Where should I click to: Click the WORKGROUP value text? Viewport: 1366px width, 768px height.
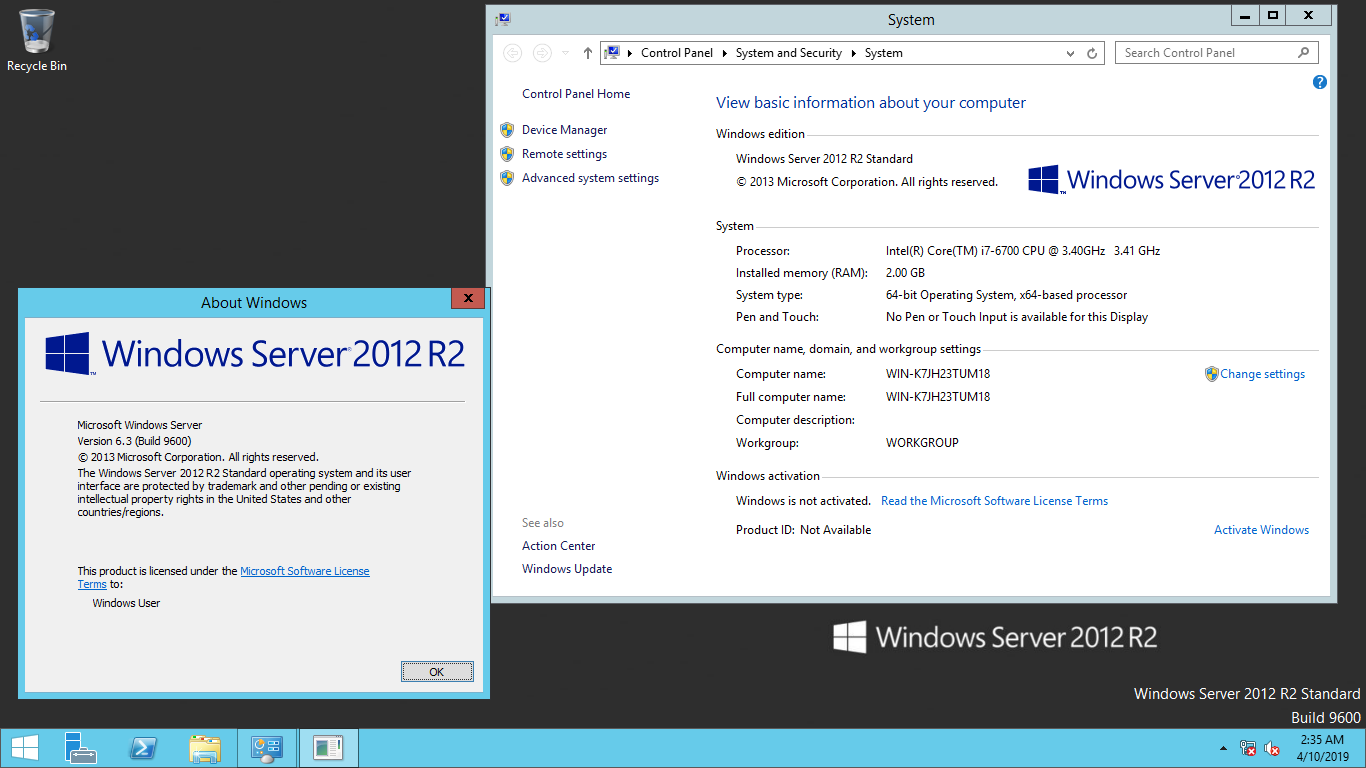point(922,443)
